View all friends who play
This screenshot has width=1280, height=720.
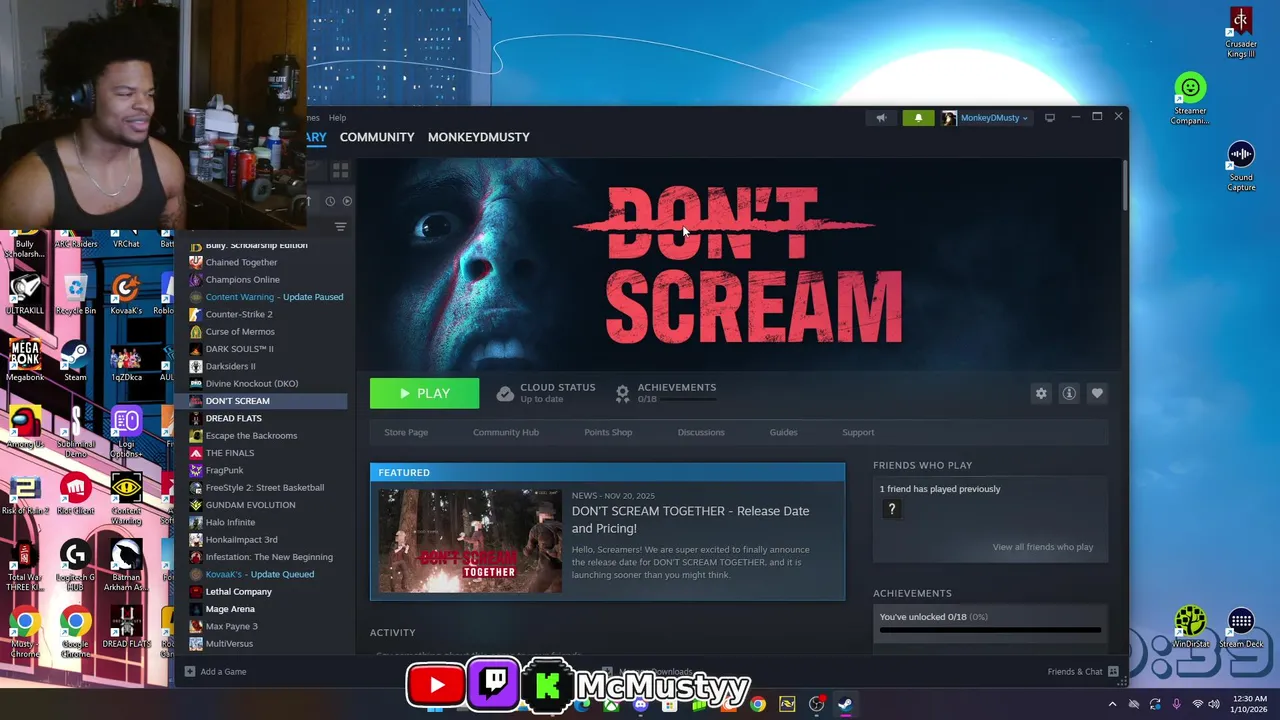click(1043, 547)
